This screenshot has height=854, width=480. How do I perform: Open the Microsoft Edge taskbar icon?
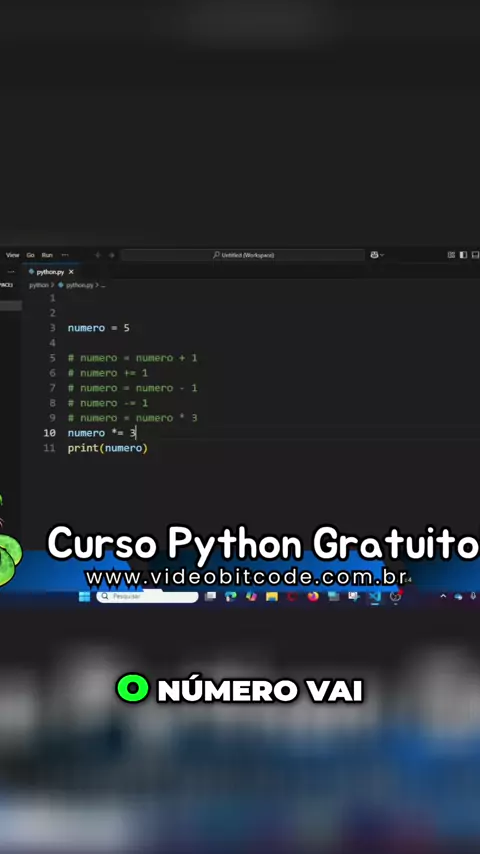pos(230,597)
